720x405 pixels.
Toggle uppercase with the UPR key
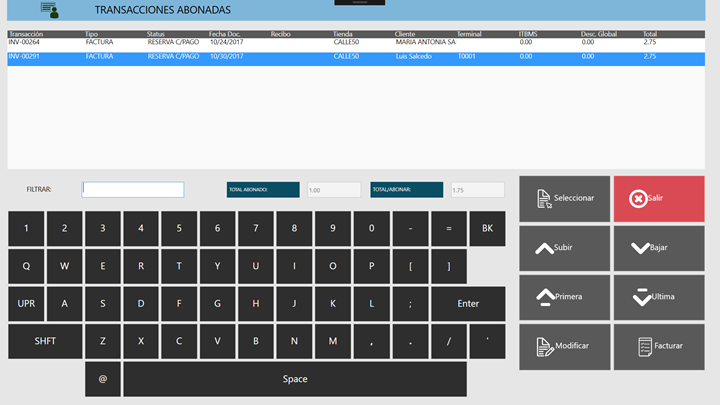[27, 303]
